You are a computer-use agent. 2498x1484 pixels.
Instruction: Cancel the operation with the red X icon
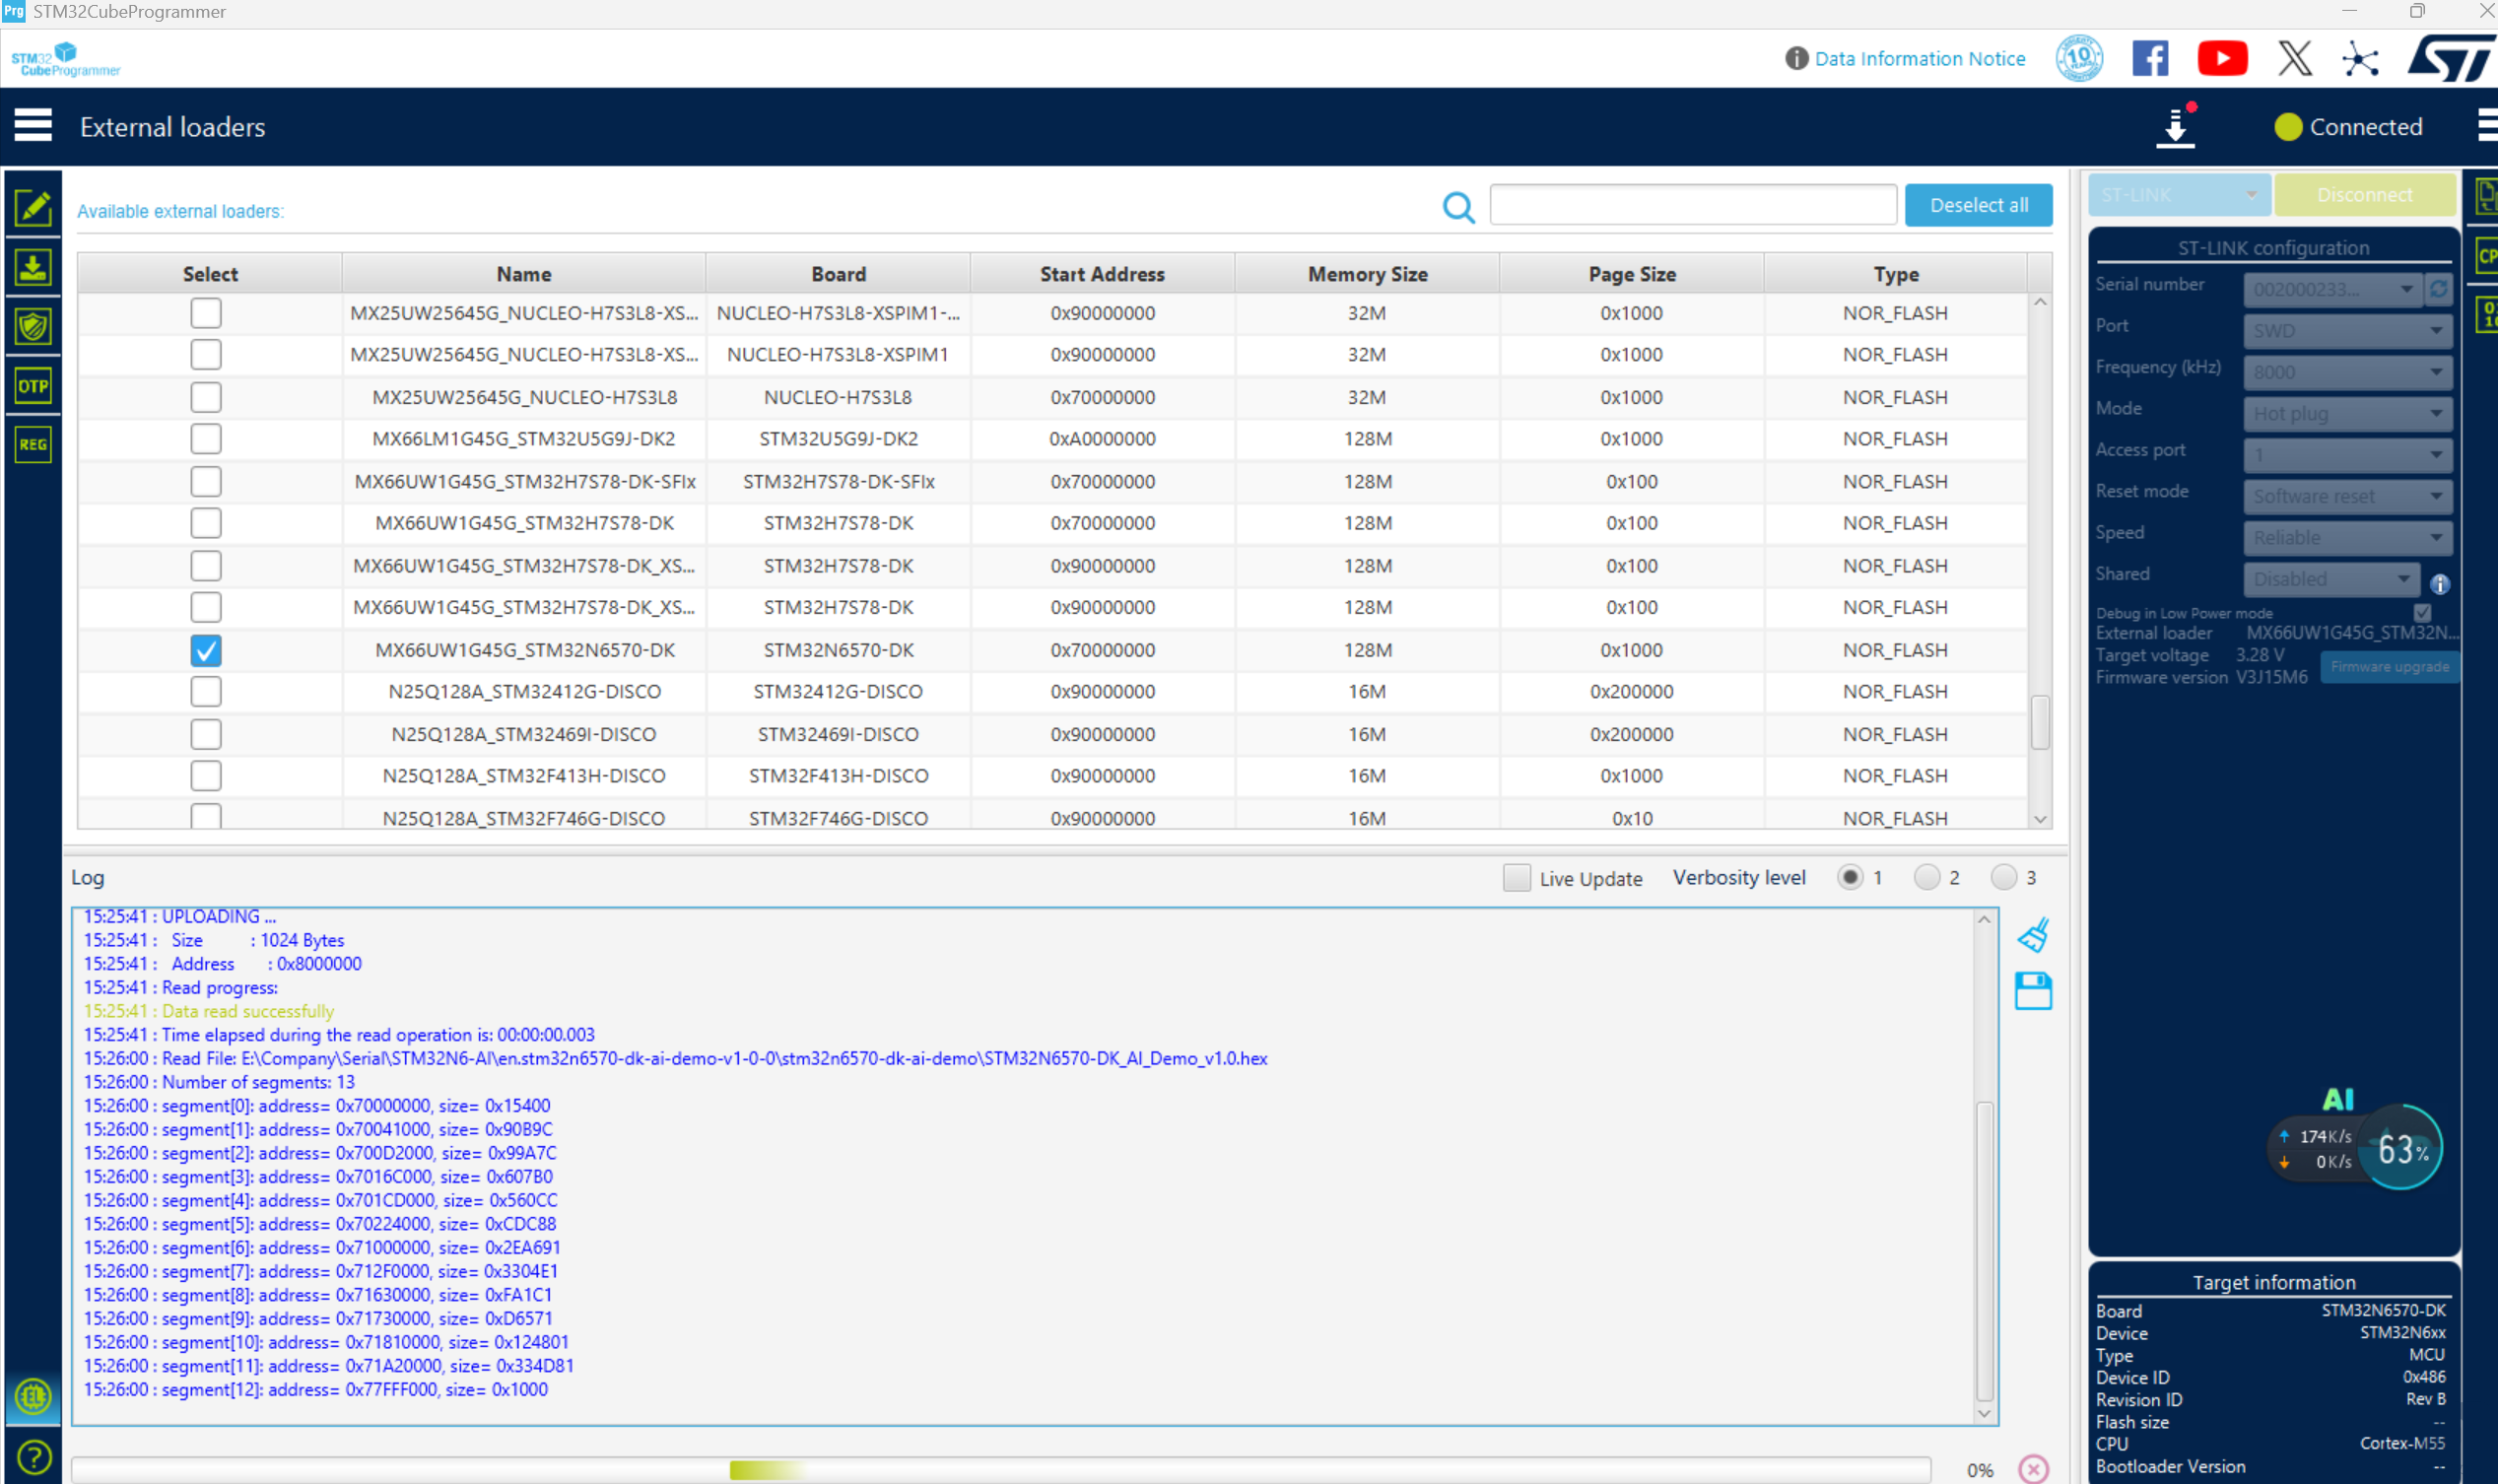point(2033,1469)
